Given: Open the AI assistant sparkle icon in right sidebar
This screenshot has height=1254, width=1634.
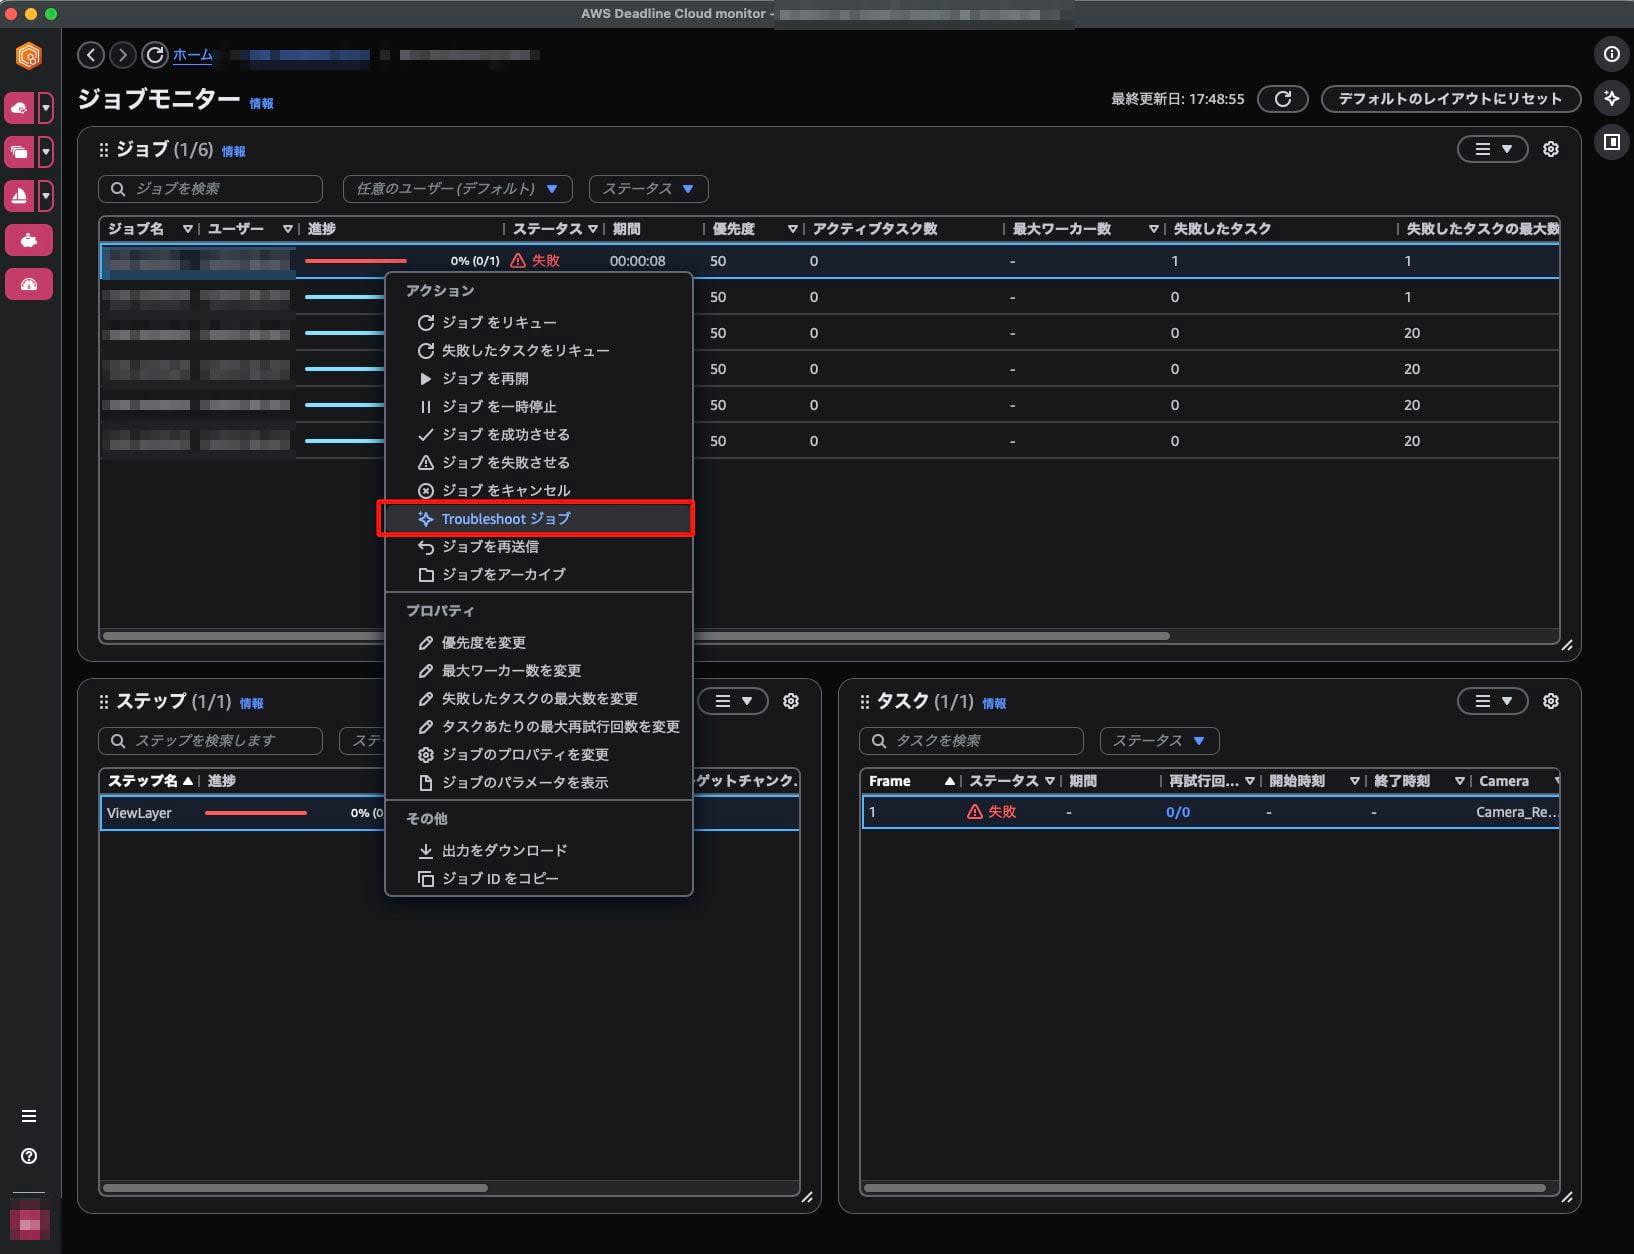Looking at the screenshot, I should coord(1611,98).
